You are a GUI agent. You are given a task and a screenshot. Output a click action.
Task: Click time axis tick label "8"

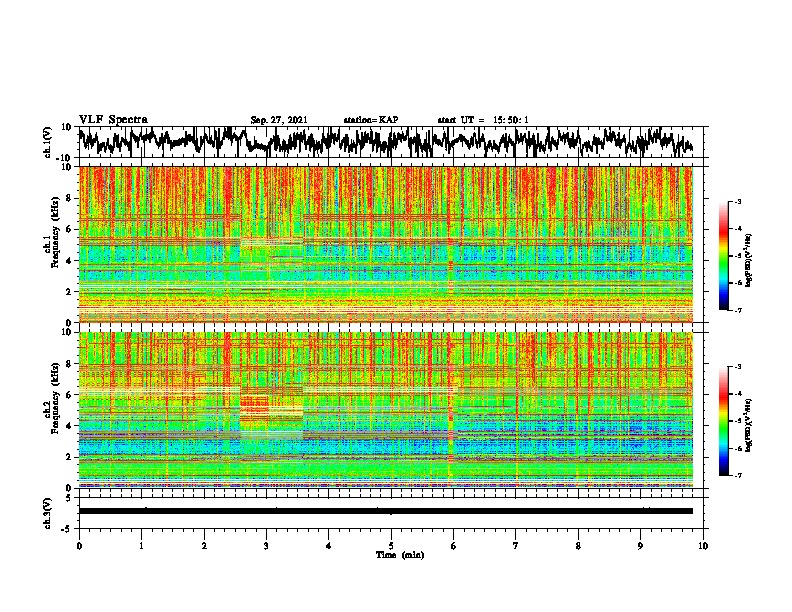pyautogui.click(x=578, y=546)
